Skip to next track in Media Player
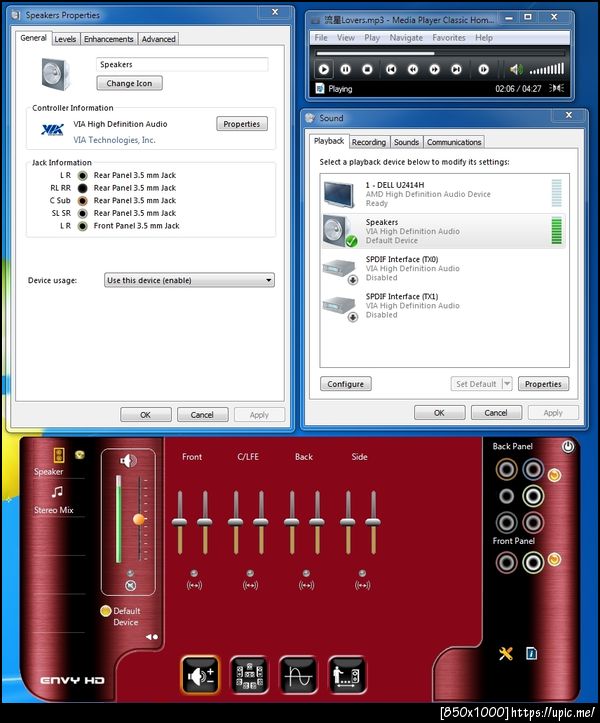The width and height of the screenshot is (600, 723). 457,69
